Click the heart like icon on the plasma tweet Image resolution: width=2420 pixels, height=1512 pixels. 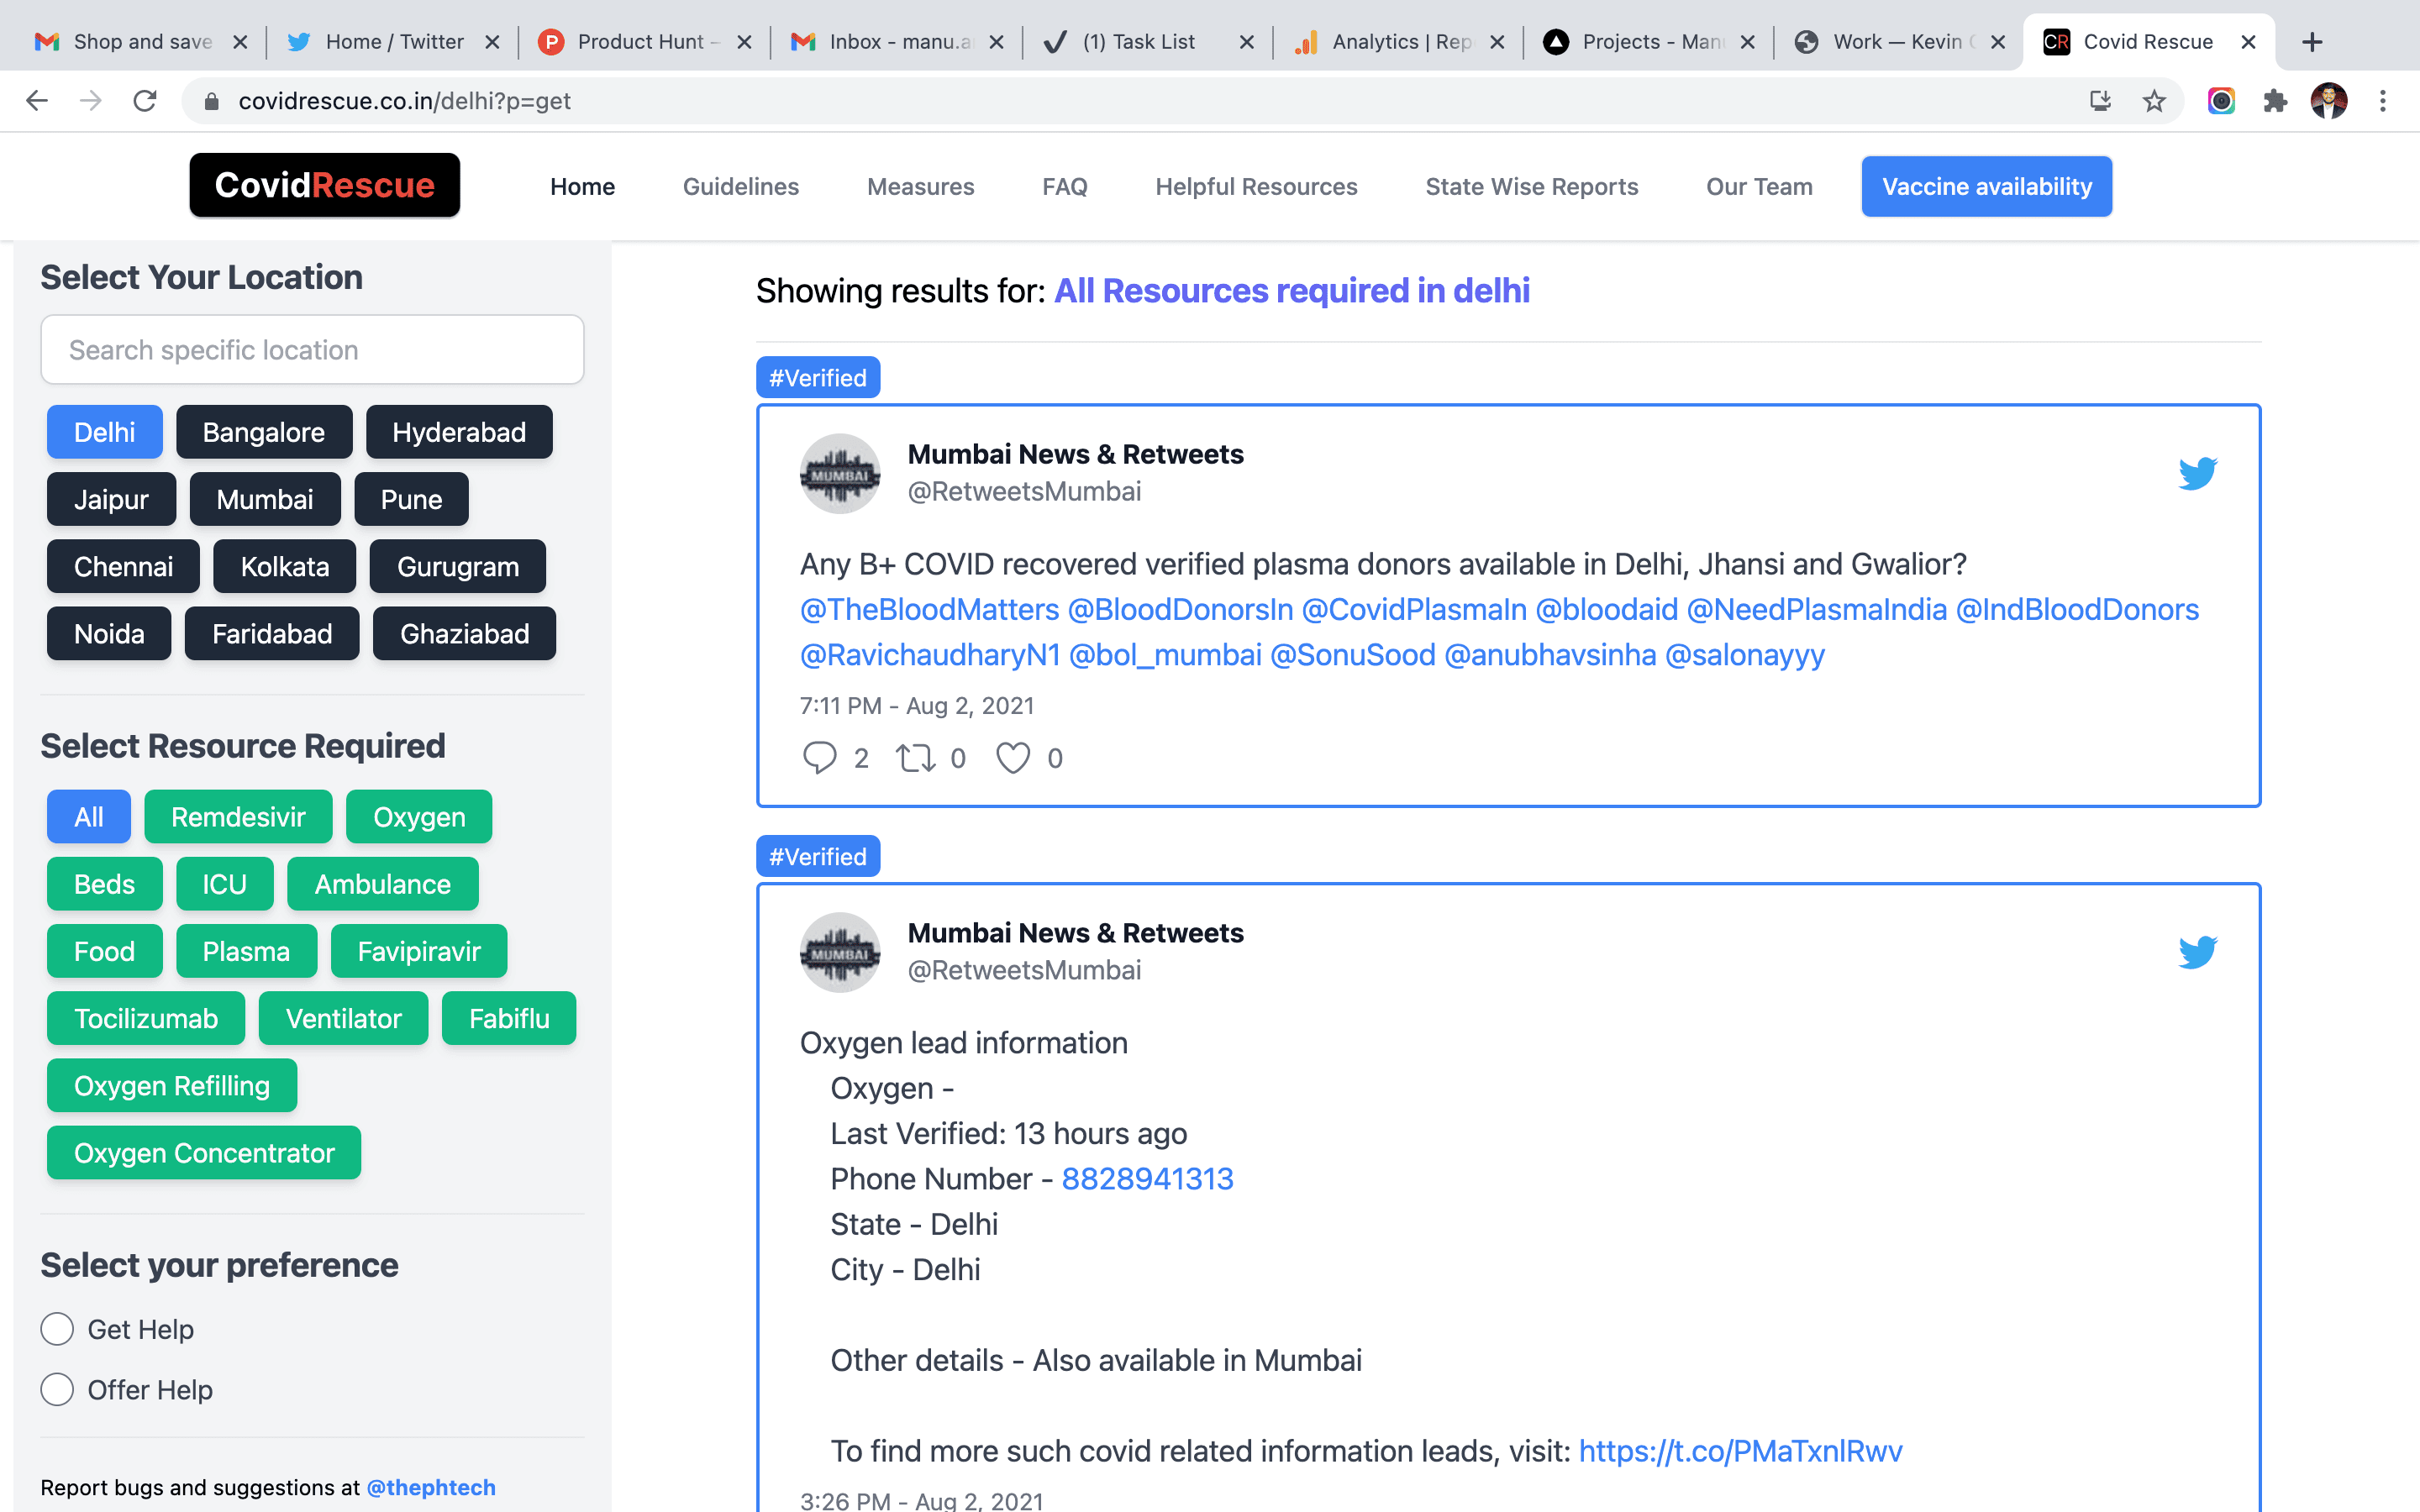tap(1012, 758)
